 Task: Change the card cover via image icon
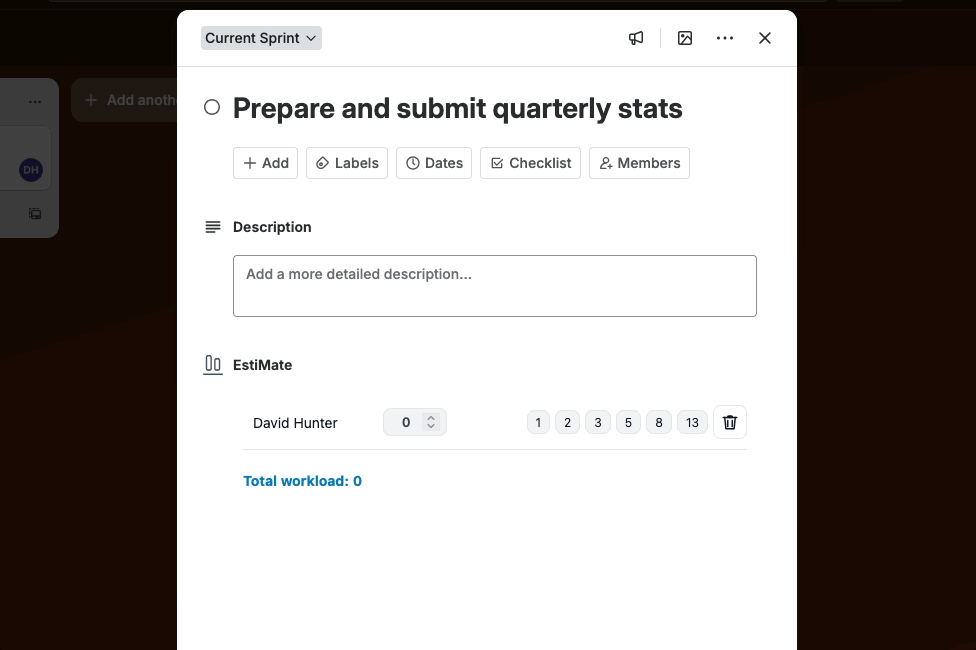click(x=685, y=38)
